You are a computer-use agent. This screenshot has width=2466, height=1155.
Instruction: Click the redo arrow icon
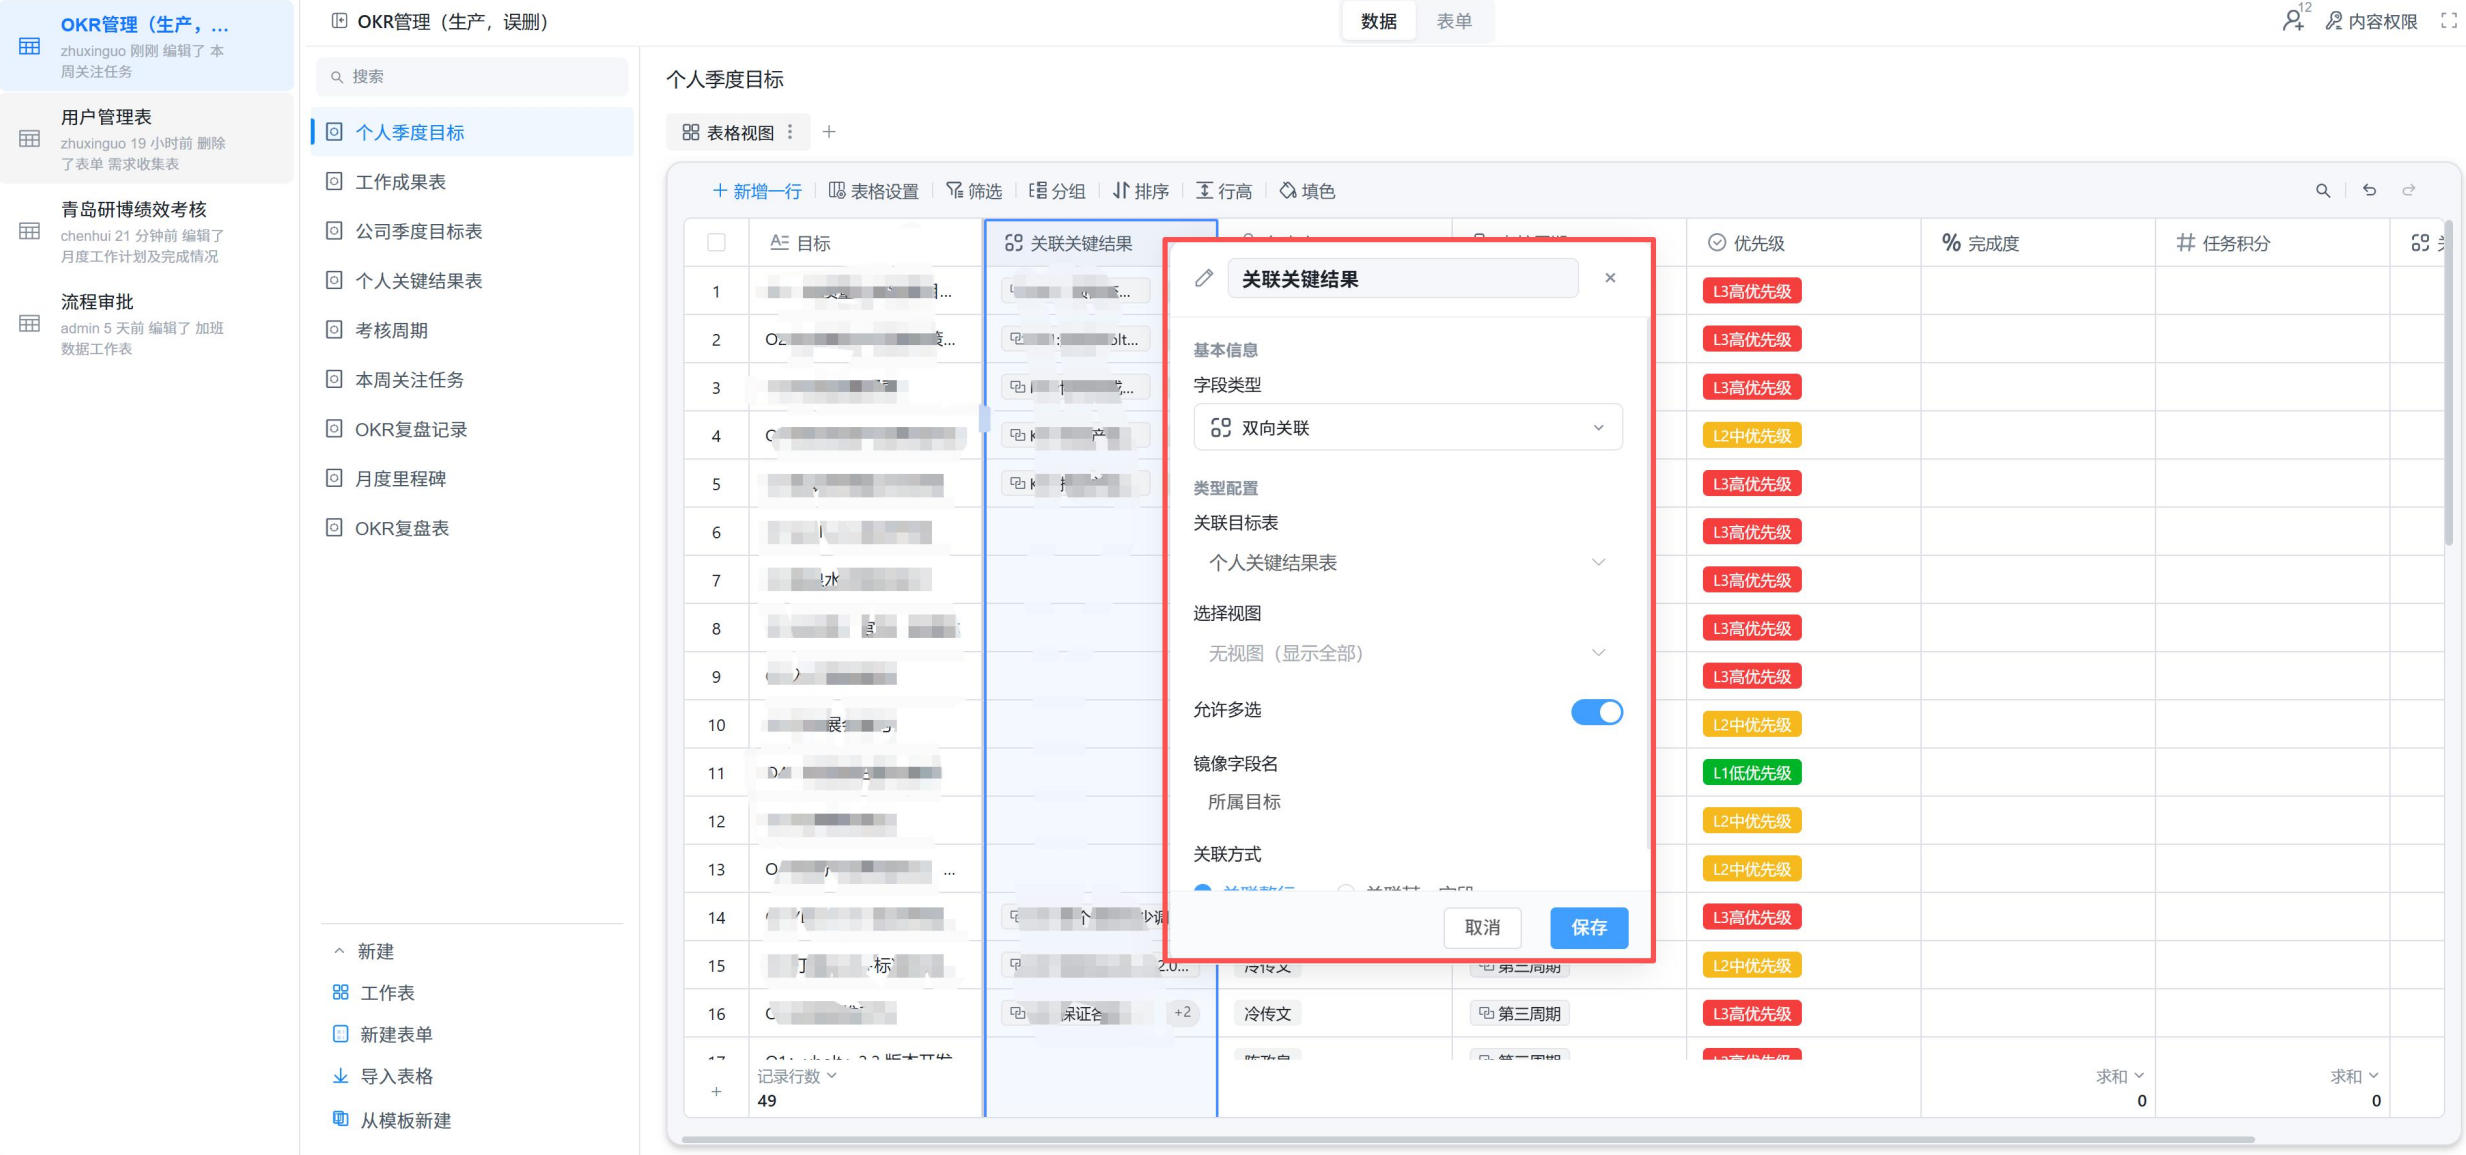pos(2409,190)
